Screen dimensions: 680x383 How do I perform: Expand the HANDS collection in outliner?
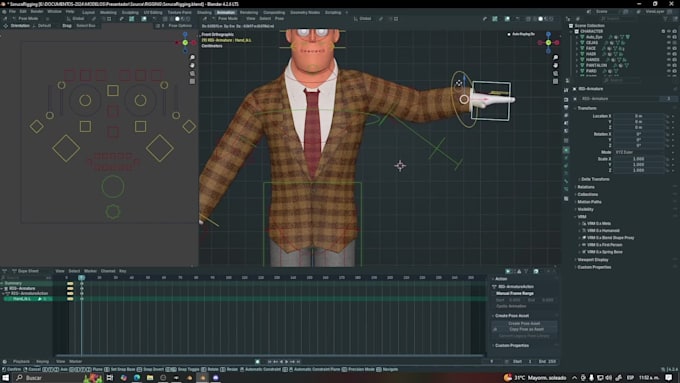577,60
